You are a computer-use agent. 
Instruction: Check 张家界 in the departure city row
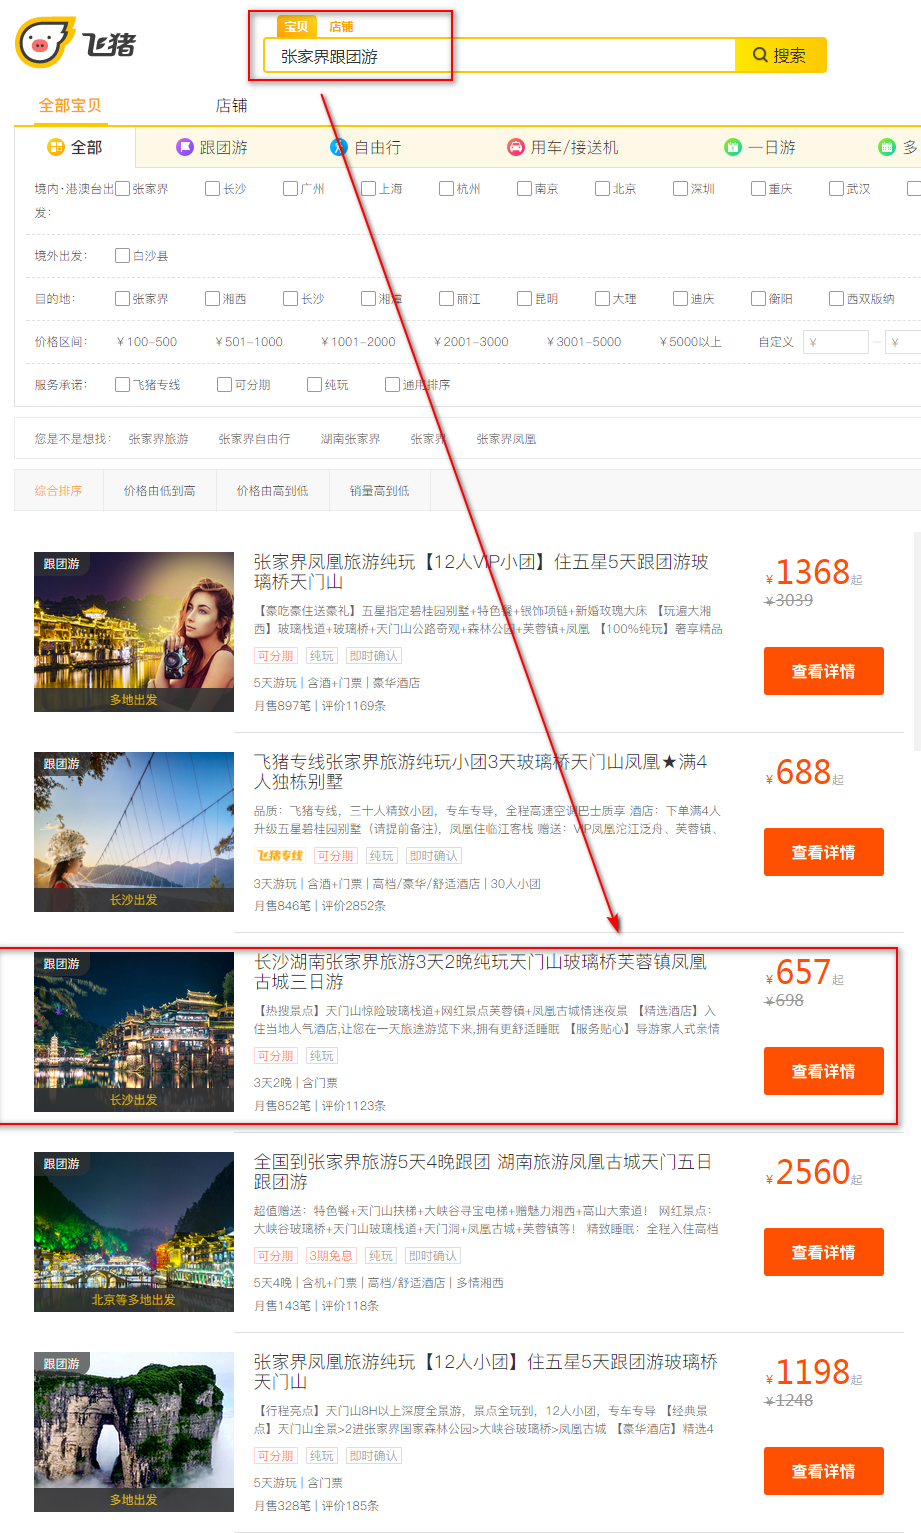[x=122, y=188]
